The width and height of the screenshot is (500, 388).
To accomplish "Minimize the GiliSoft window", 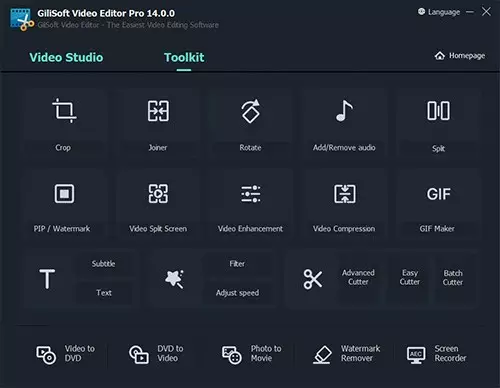I will coord(470,12).
